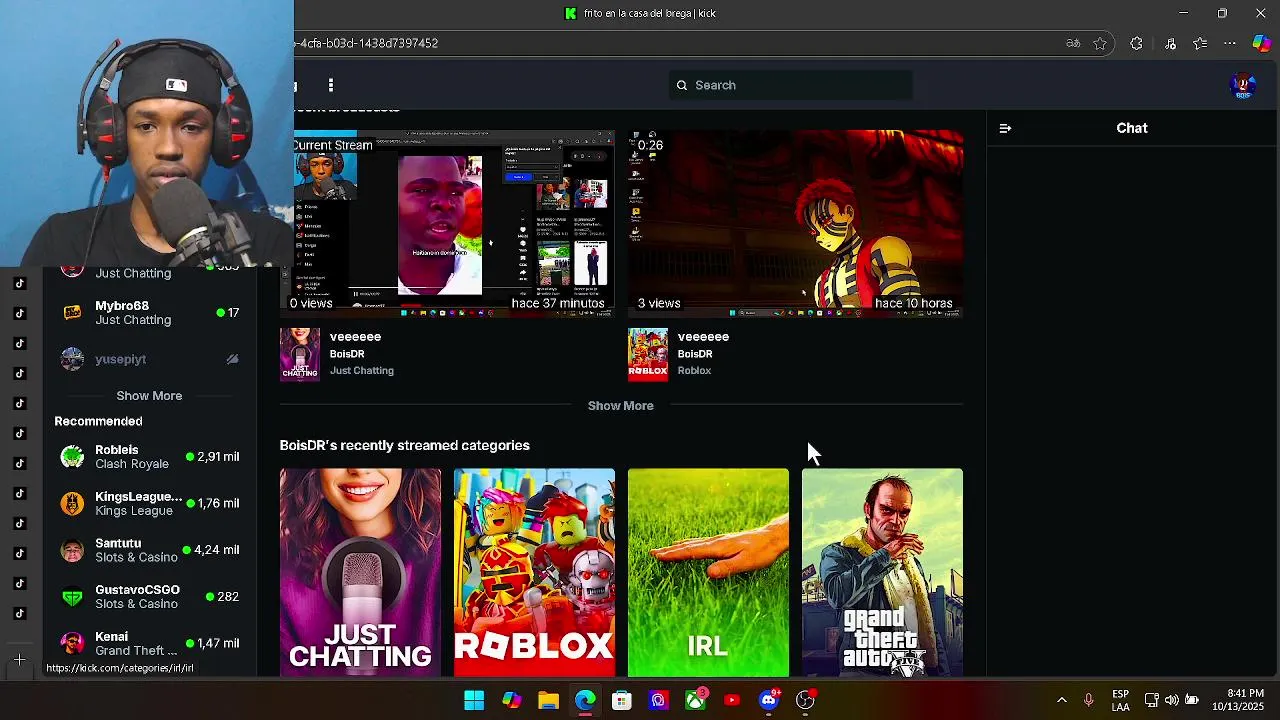Click Mybro68 channel avatar
The height and width of the screenshot is (720, 1280).
click(x=72, y=313)
